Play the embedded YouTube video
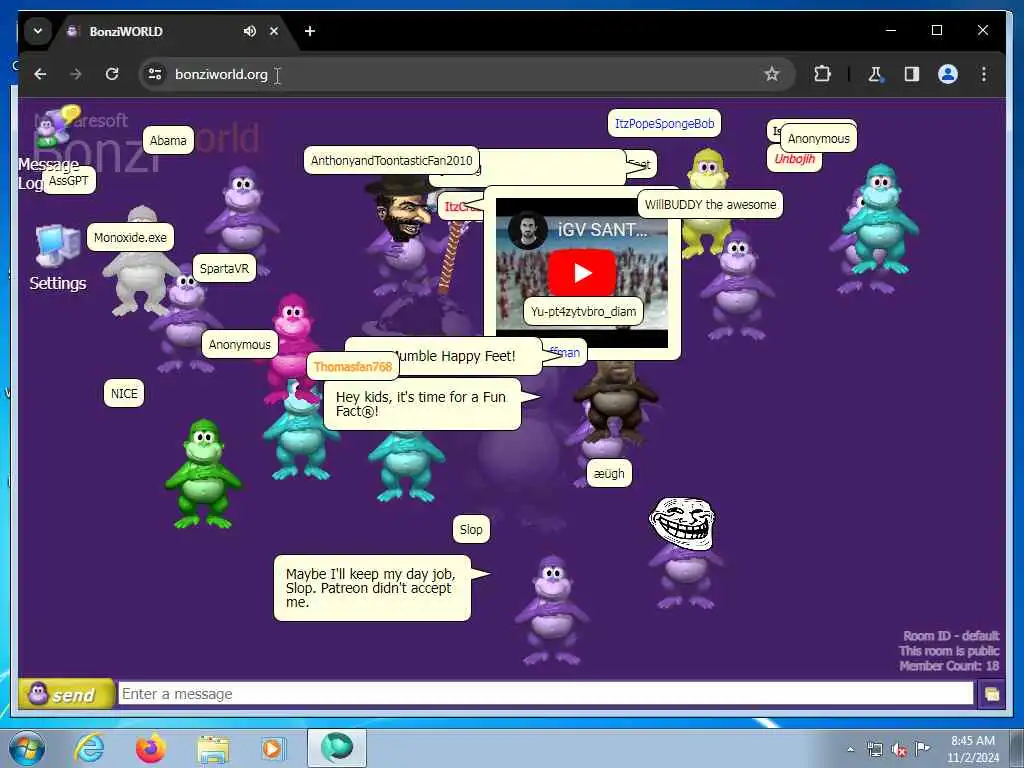Image resolution: width=1024 pixels, height=768 pixels. click(582, 273)
